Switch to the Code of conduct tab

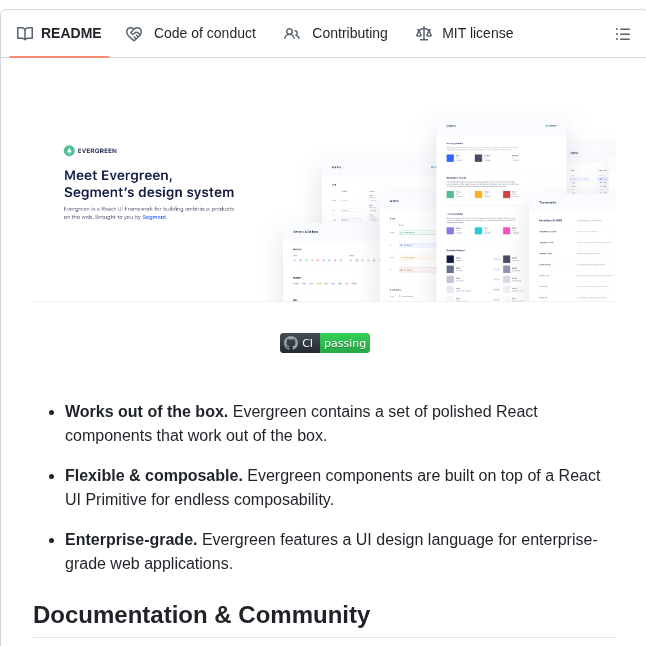click(x=191, y=33)
